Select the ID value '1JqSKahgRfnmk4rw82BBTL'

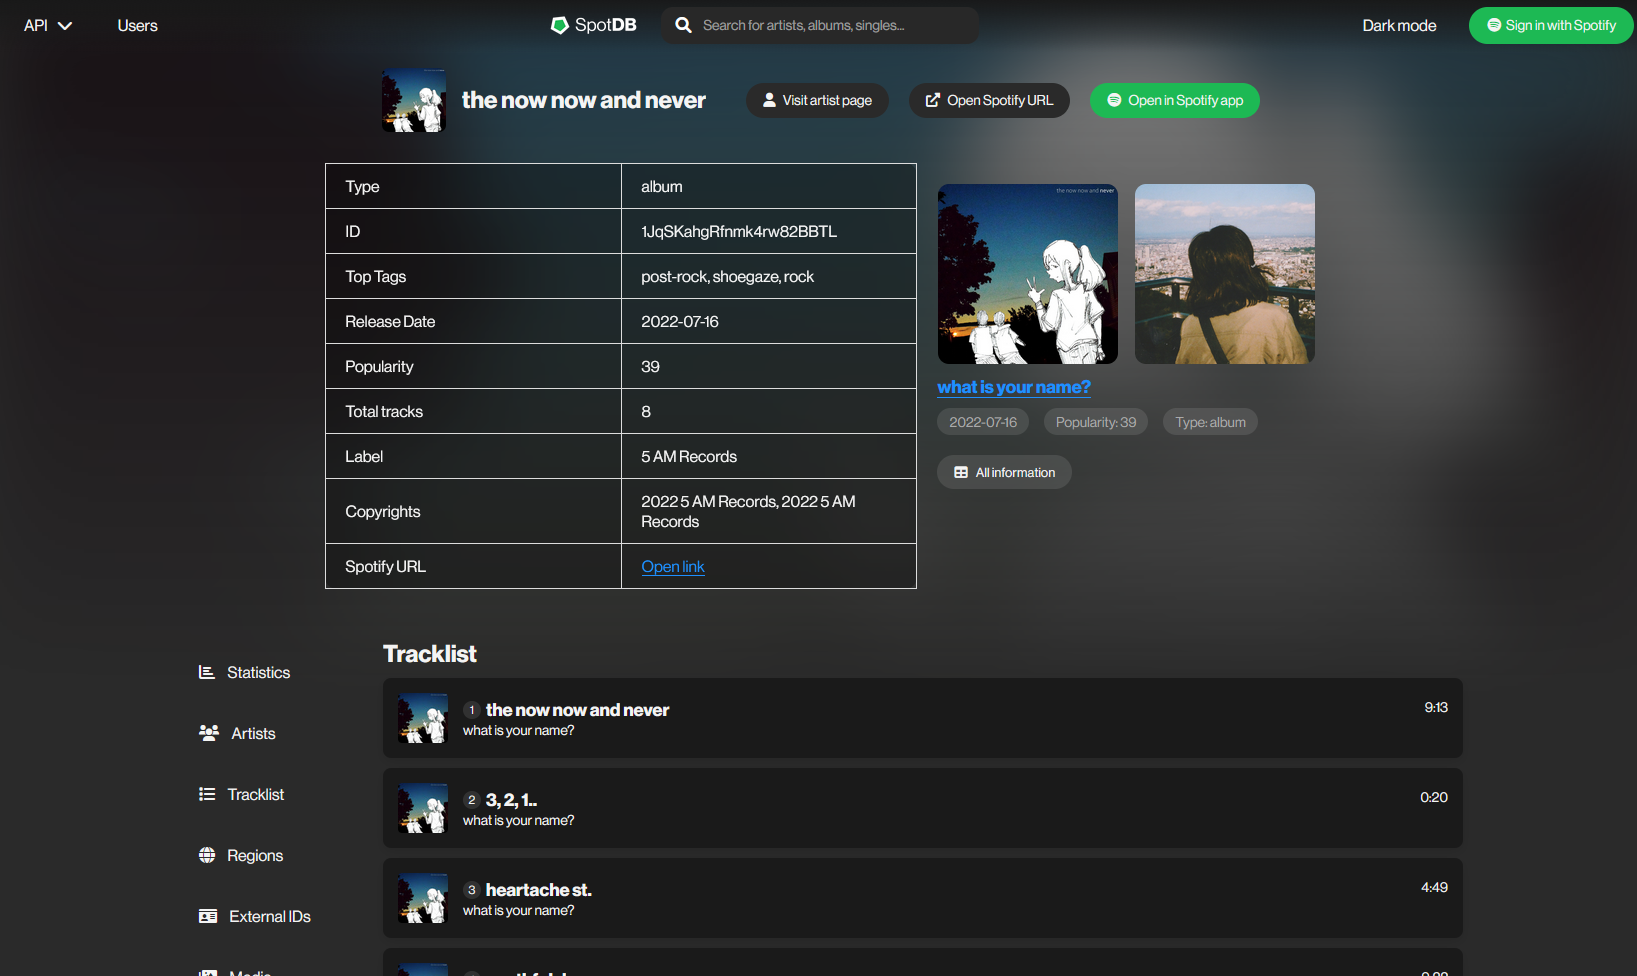tap(739, 231)
